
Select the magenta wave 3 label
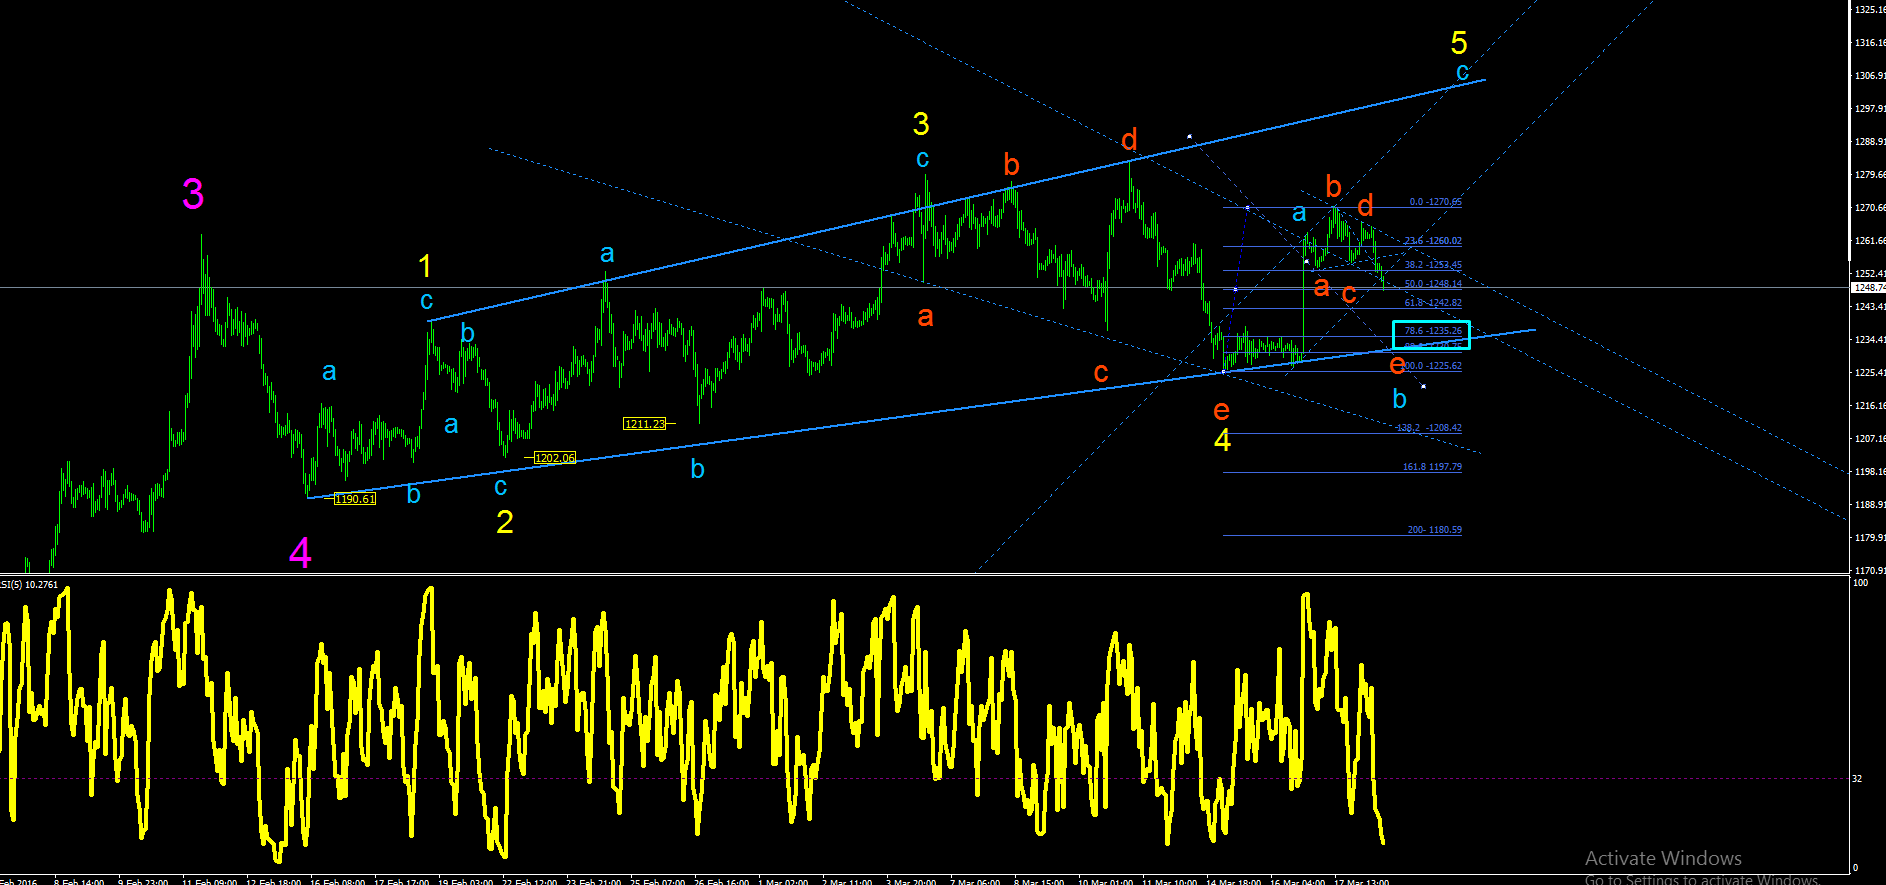coord(193,194)
